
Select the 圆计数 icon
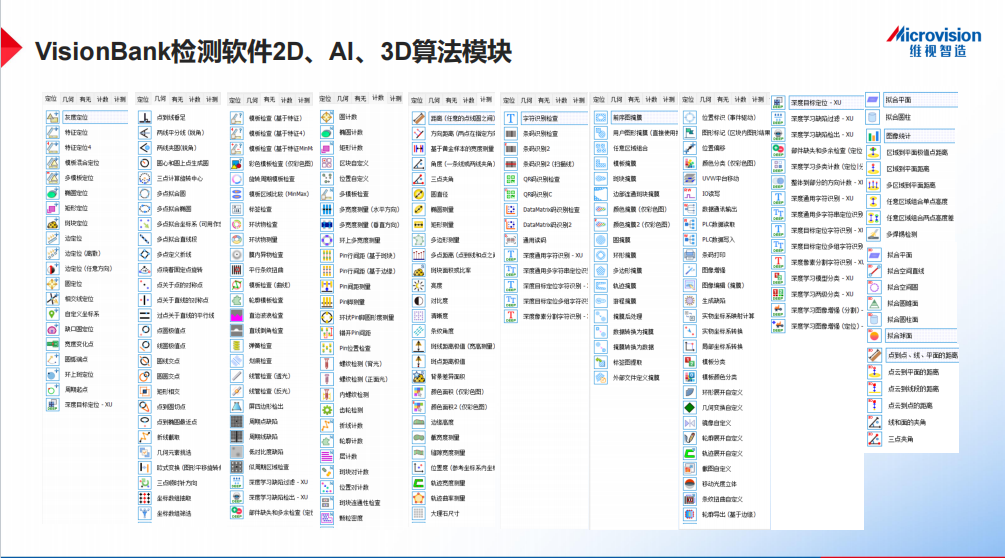tap(327, 117)
